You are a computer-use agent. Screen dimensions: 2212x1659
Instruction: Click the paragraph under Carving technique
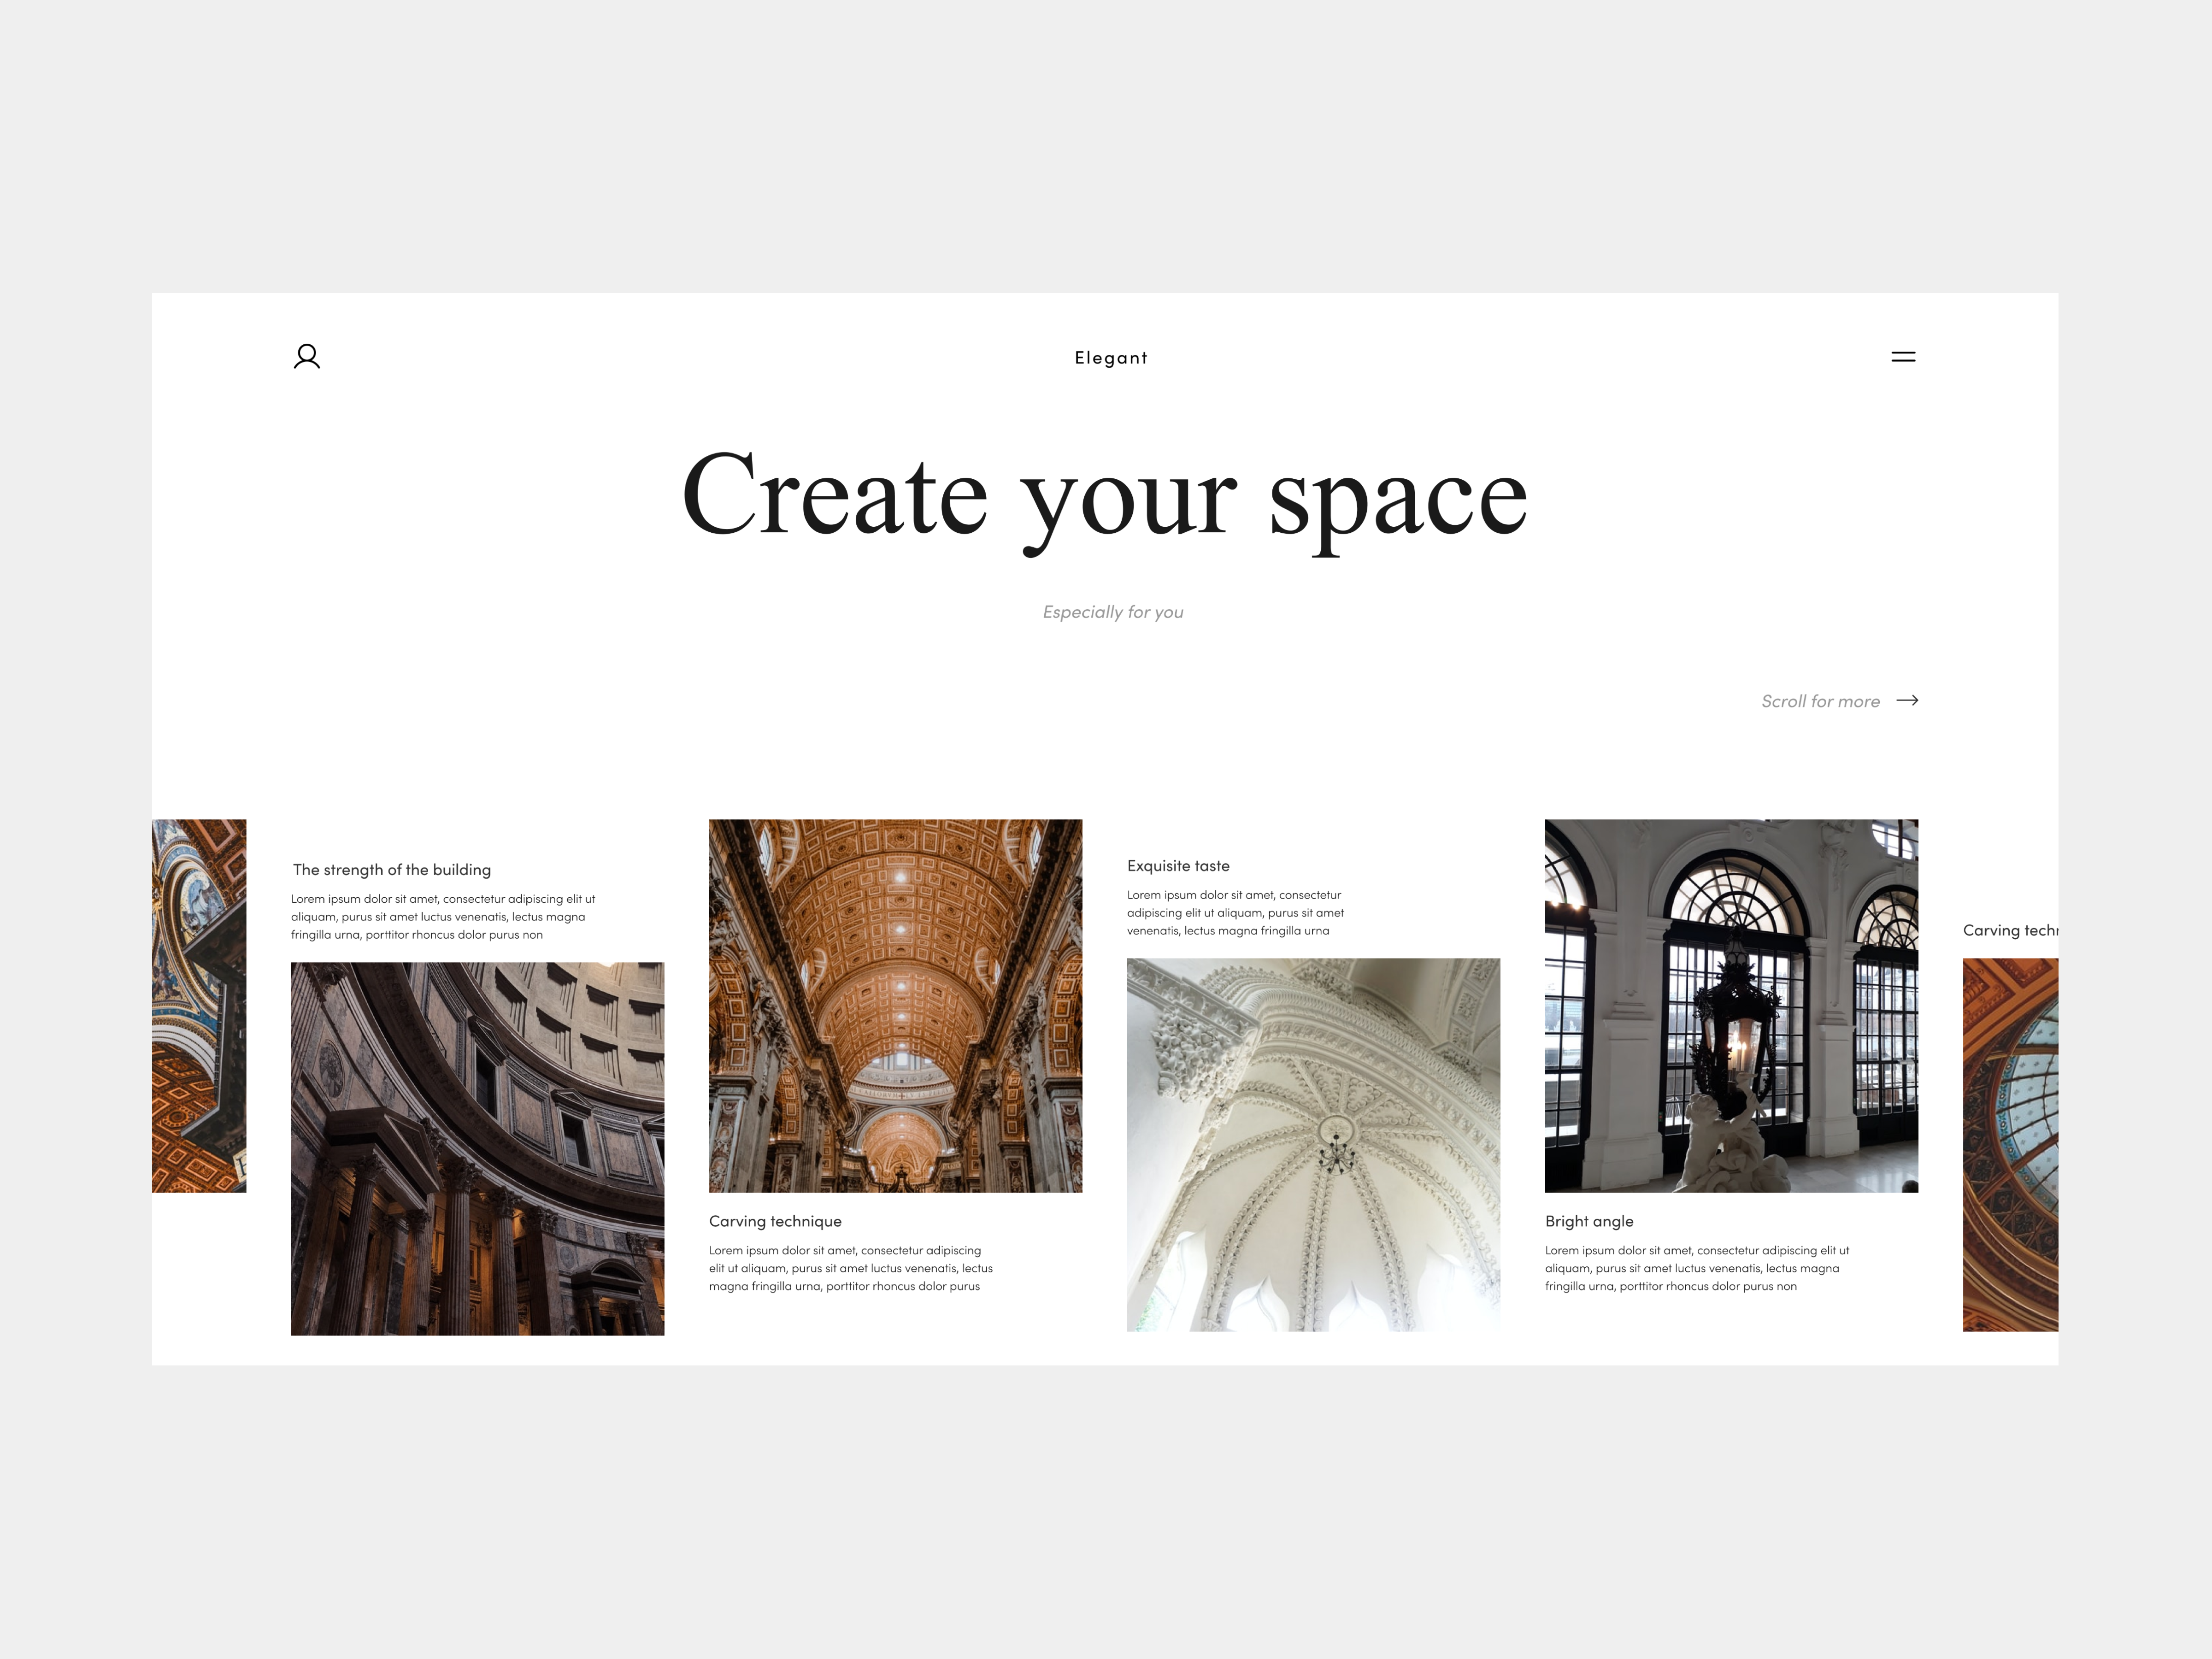[851, 1268]
